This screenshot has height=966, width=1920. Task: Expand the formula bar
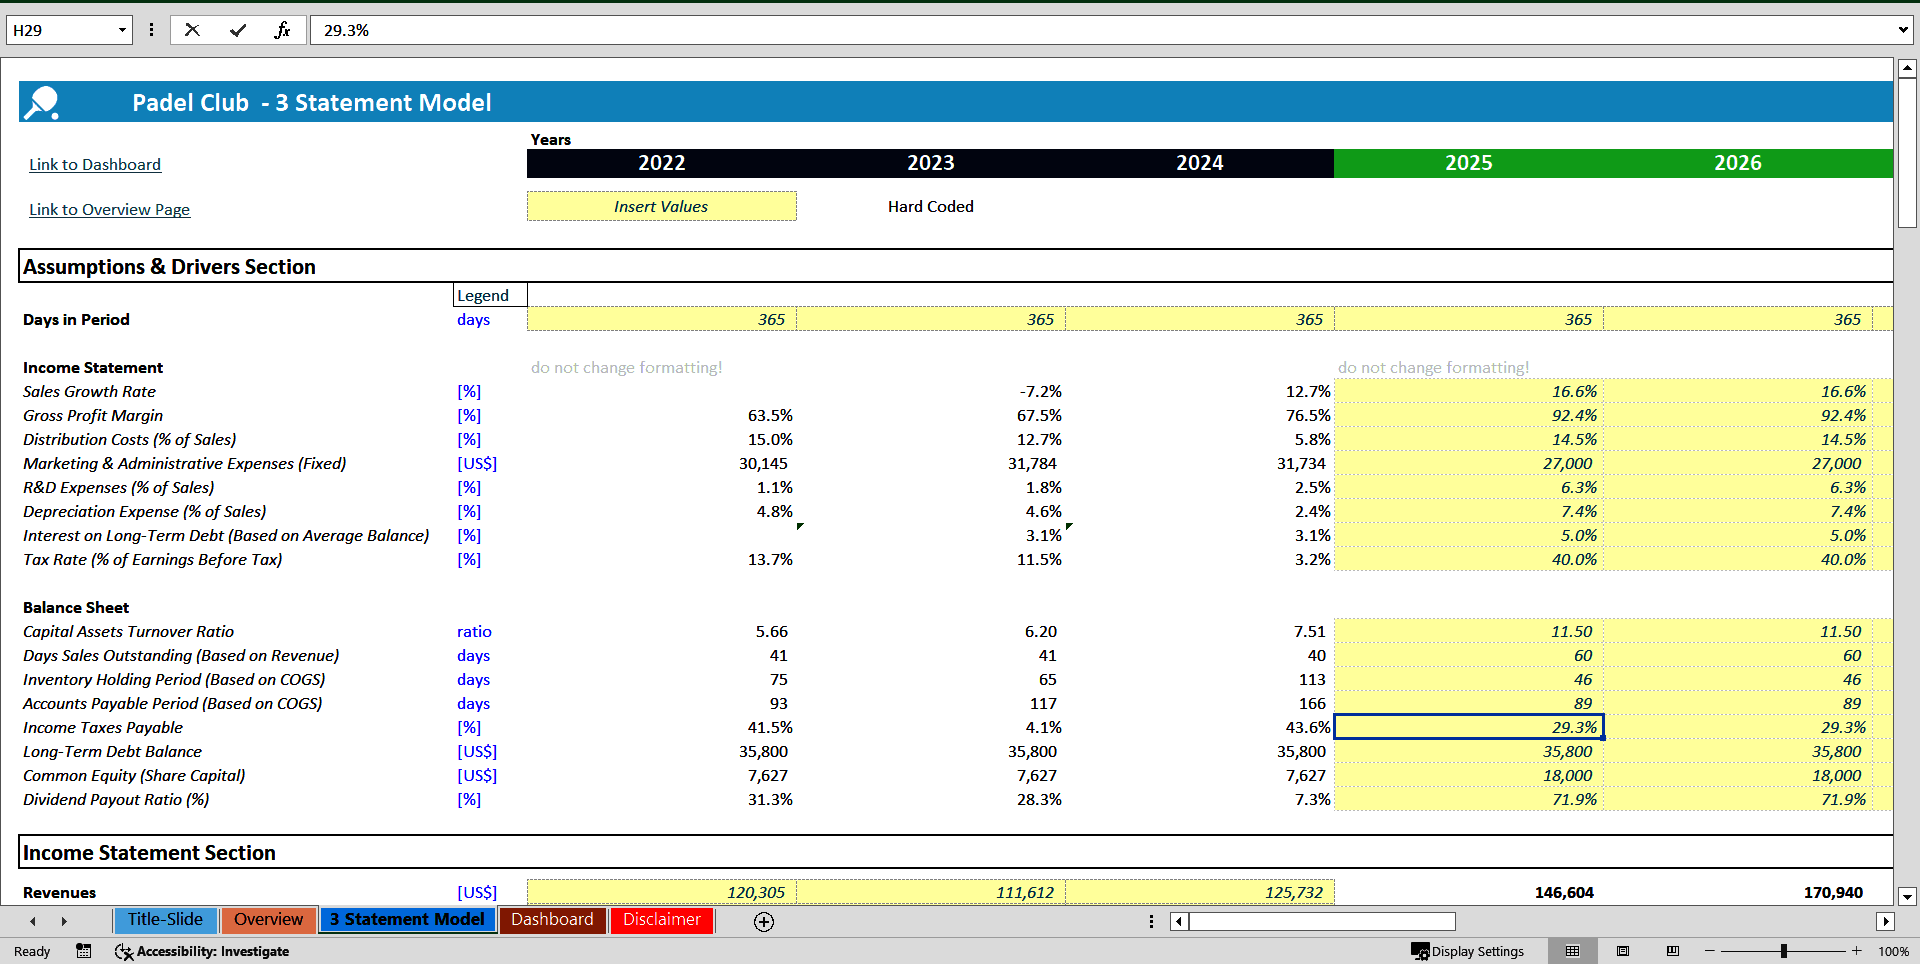pos(1903,30)
